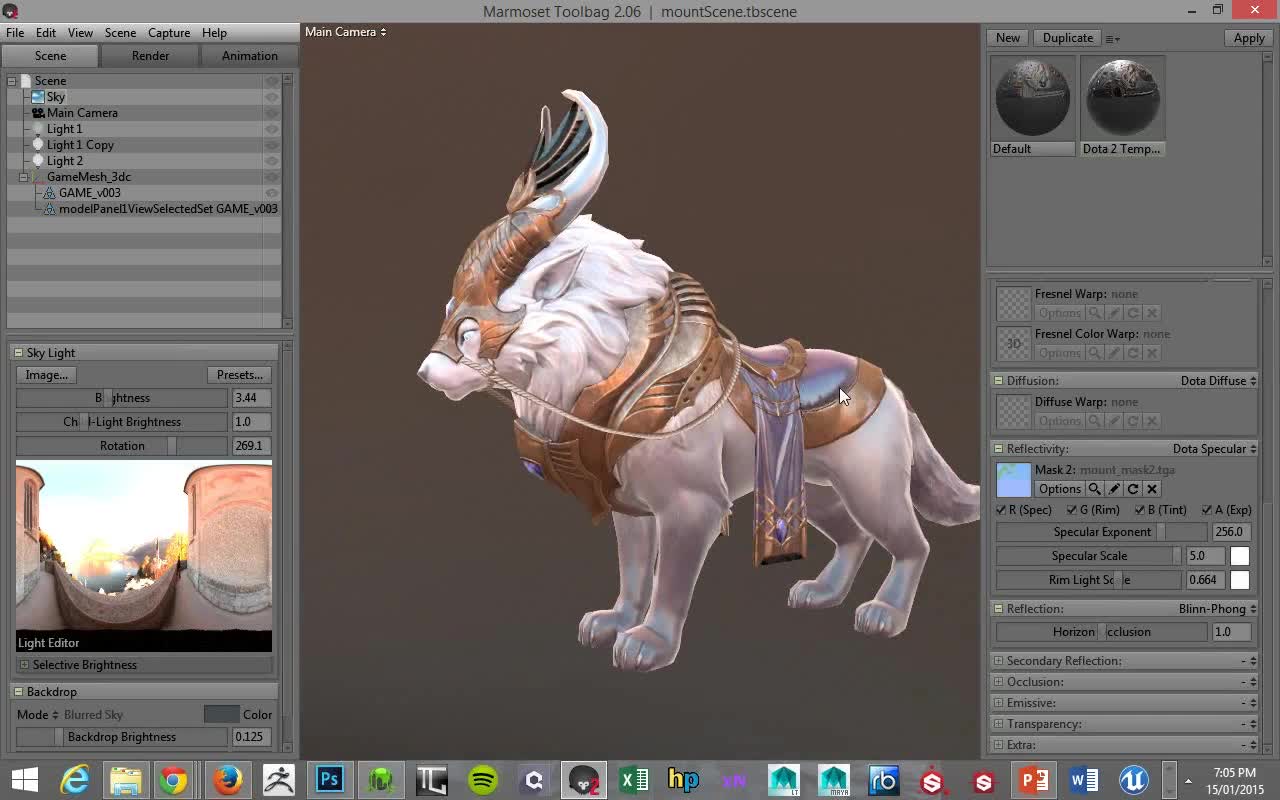
Task: Launch Firefox from the taskbar
Action: point(228,779)
